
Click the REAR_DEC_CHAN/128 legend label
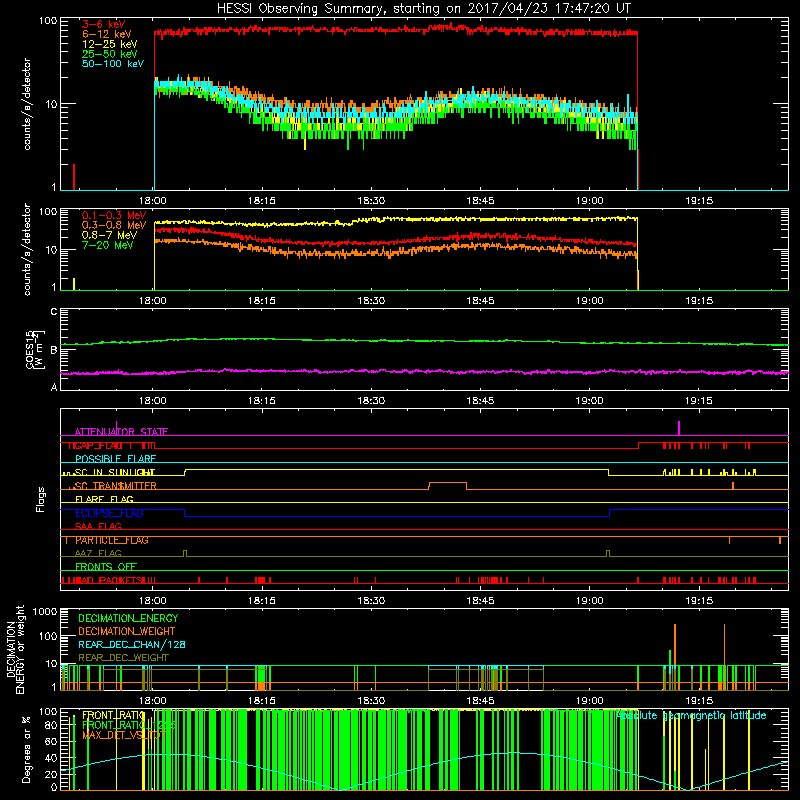click(x=132, y=645)
